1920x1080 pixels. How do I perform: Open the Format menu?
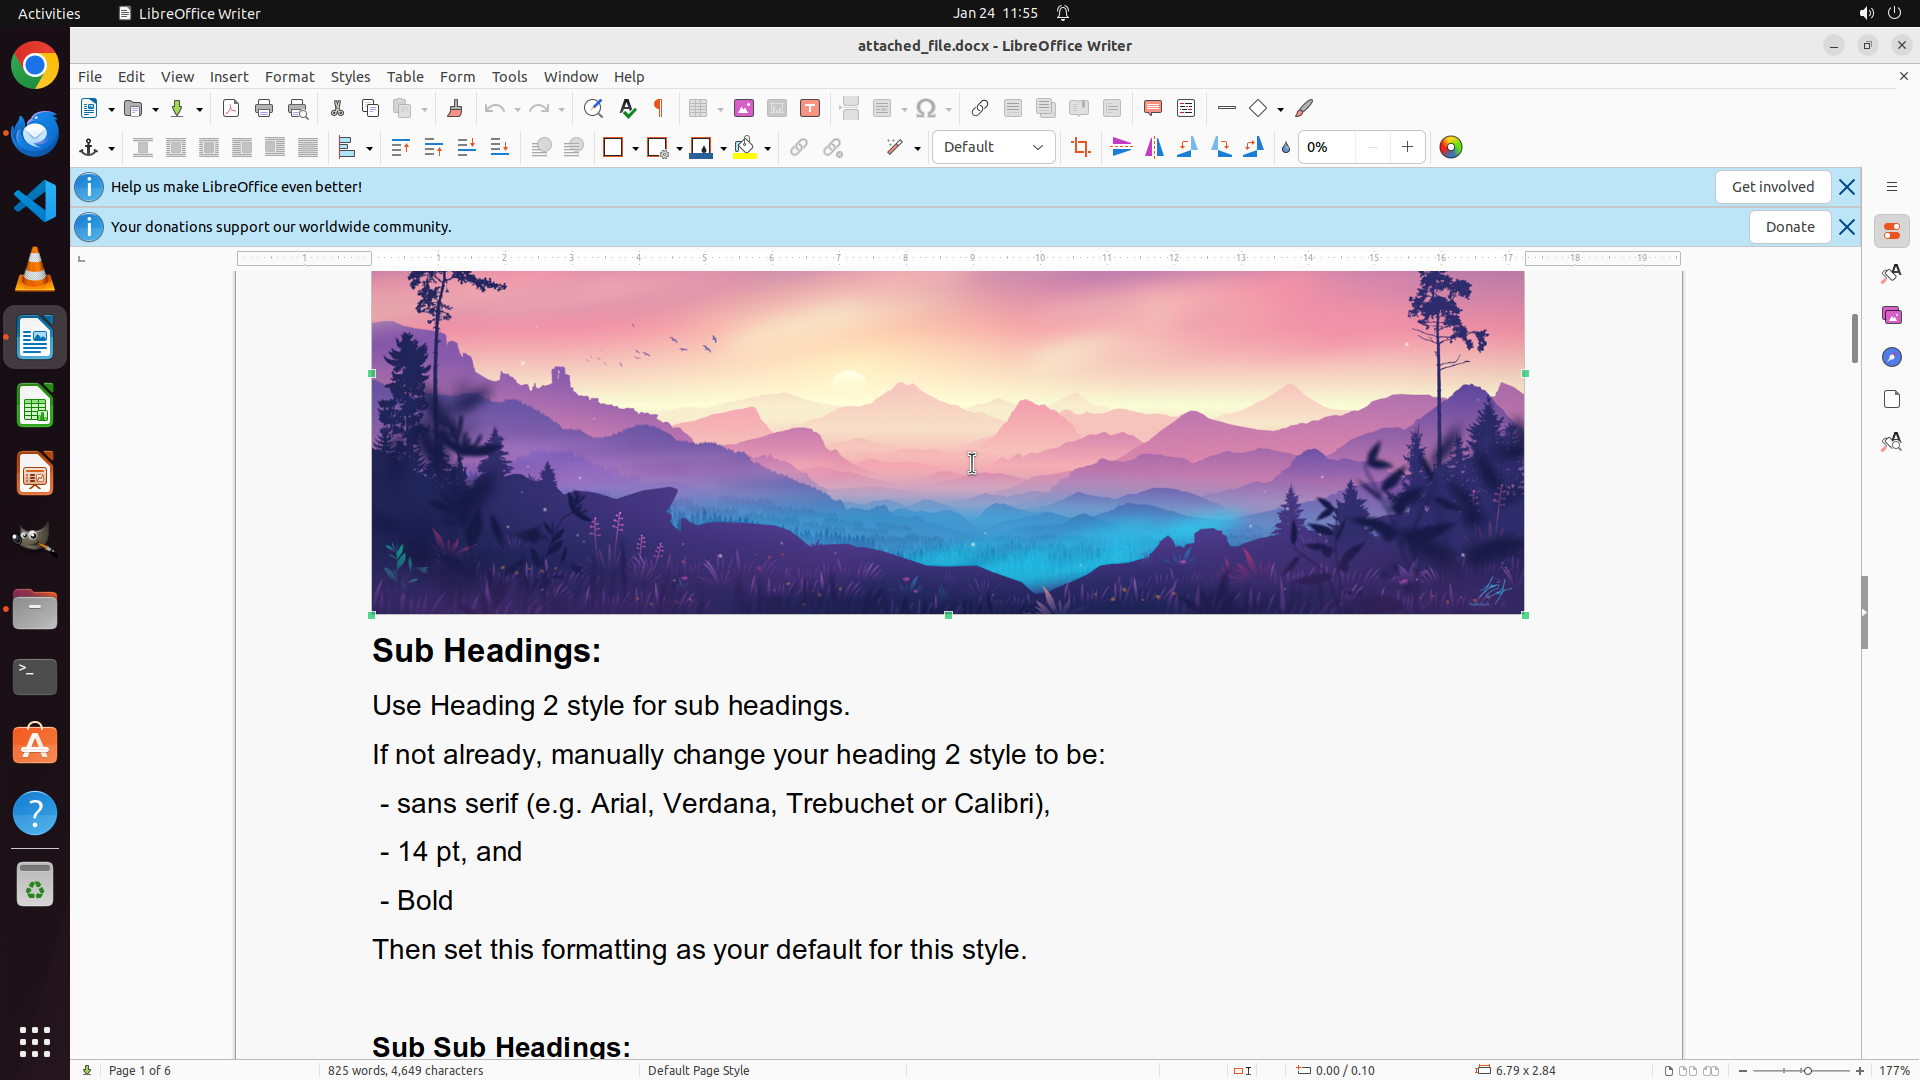coord(289,77)
